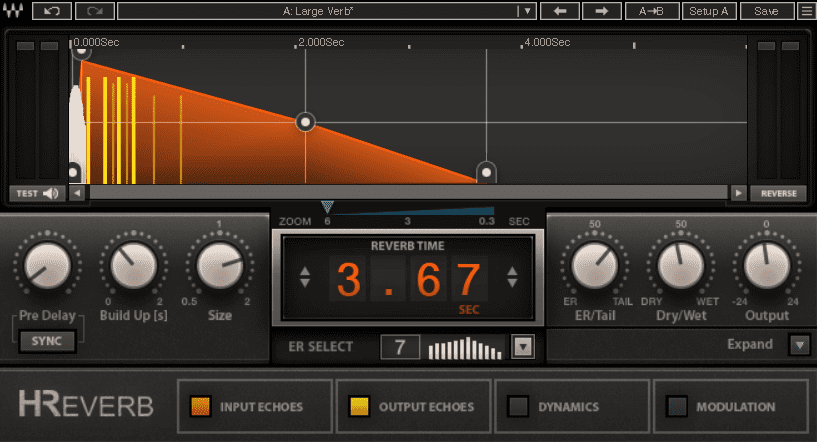Select the envelope midpoint handle
The width and height of the screenshot is (817, 442).
point(305,122)
